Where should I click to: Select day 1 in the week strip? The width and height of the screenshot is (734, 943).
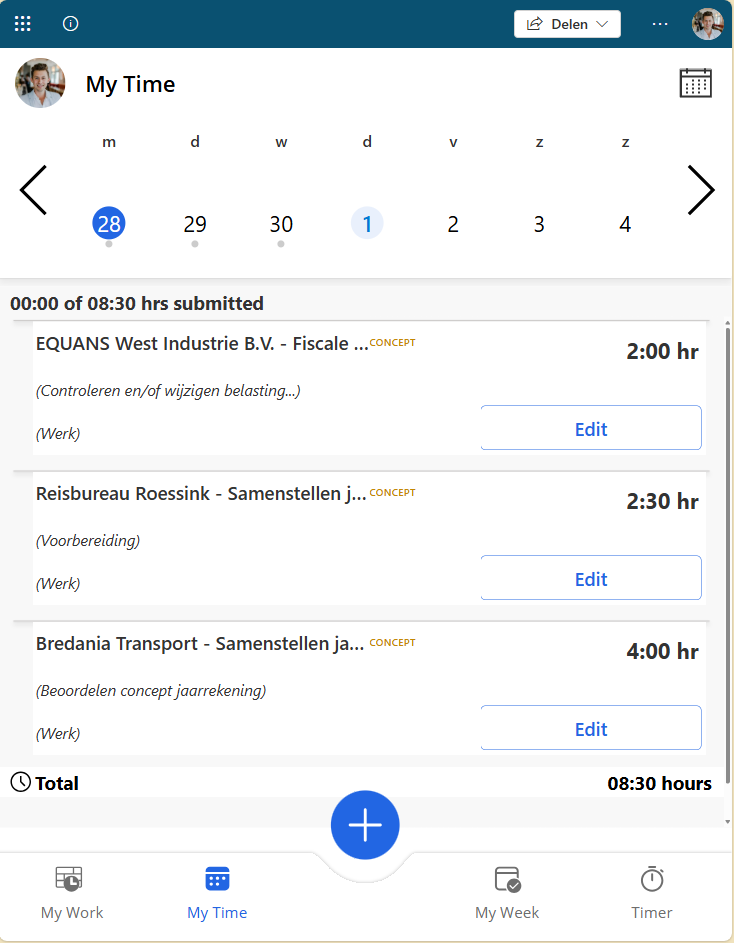(x=367, y=224)
